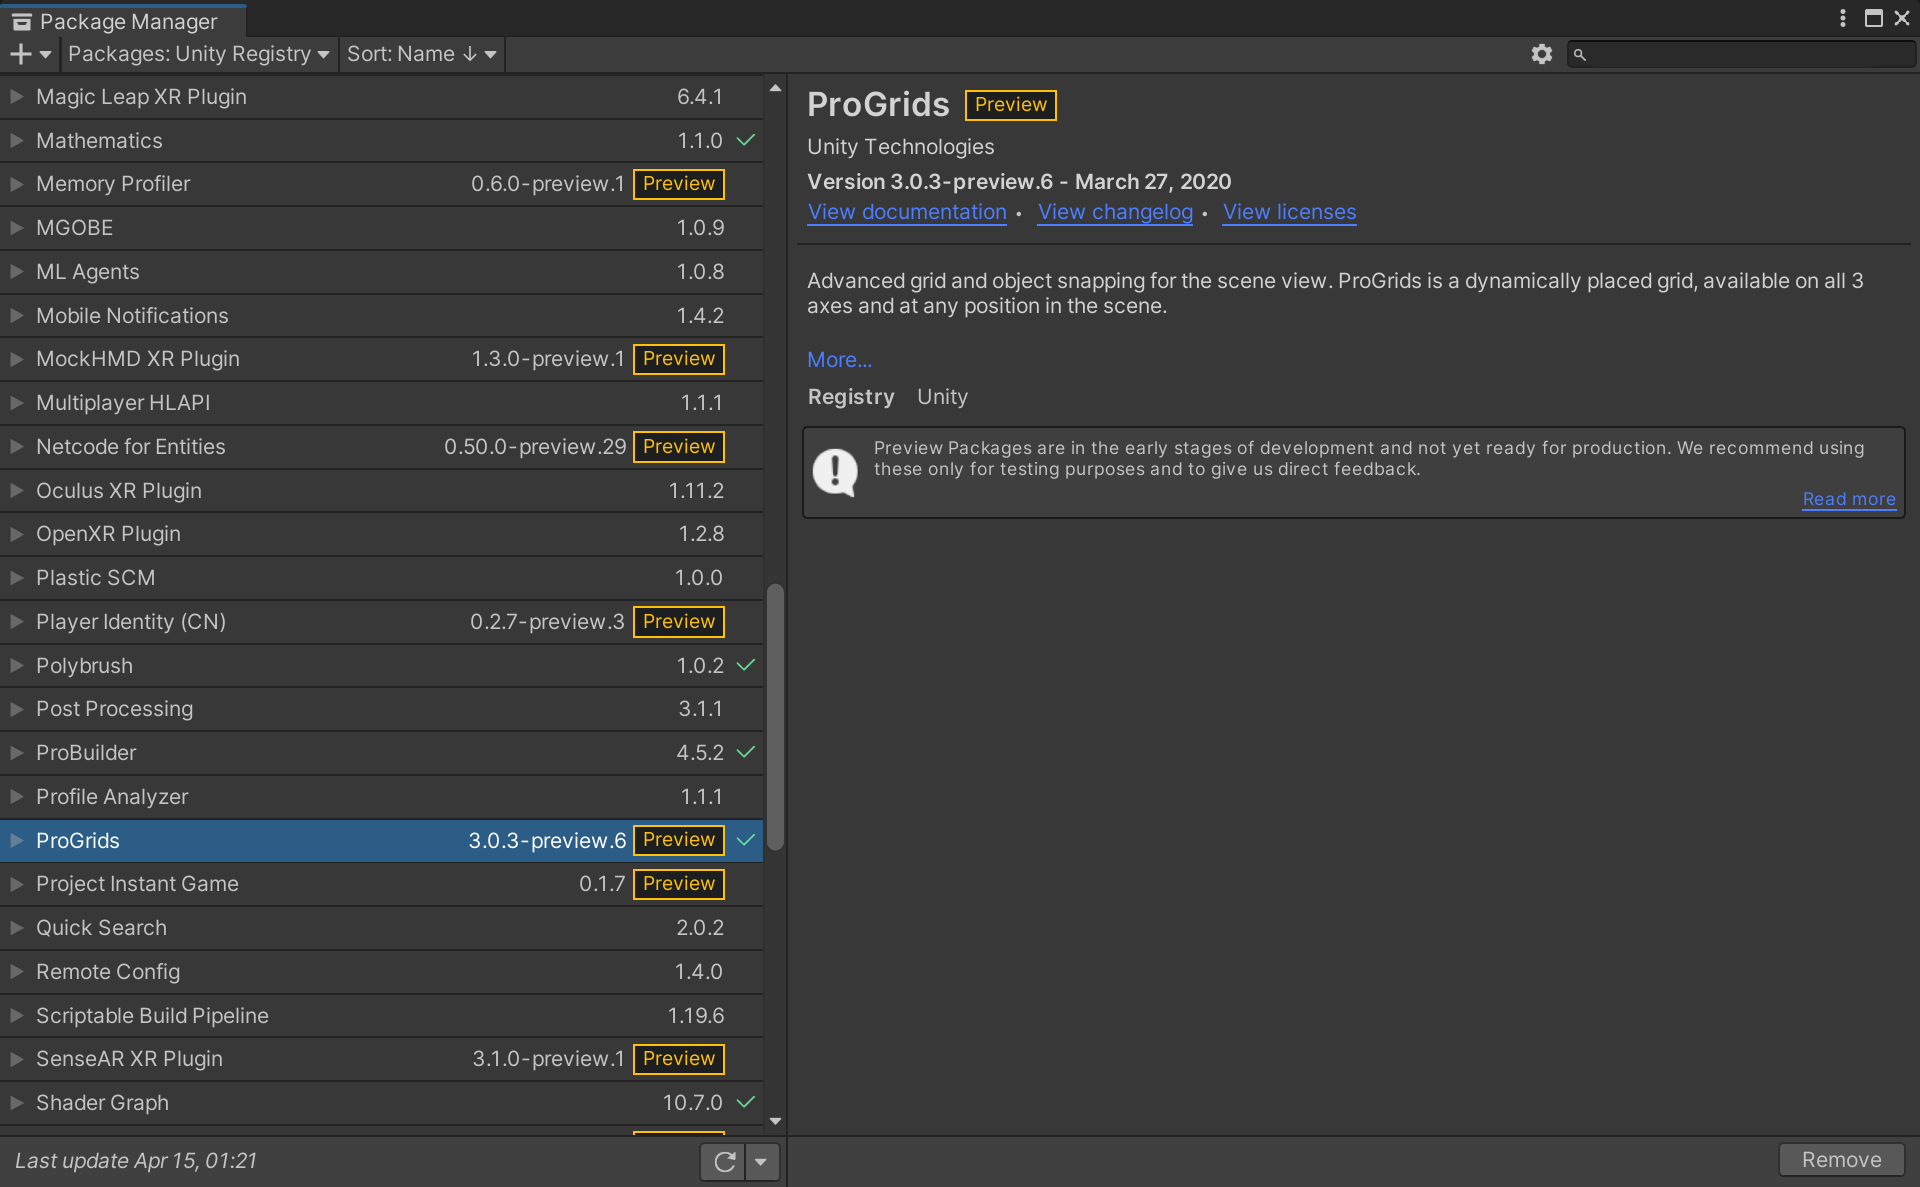Click the Read more link in warning
This screenshot has height=1187, width=1920.
pyautogui.click(x=1850, y=496)
